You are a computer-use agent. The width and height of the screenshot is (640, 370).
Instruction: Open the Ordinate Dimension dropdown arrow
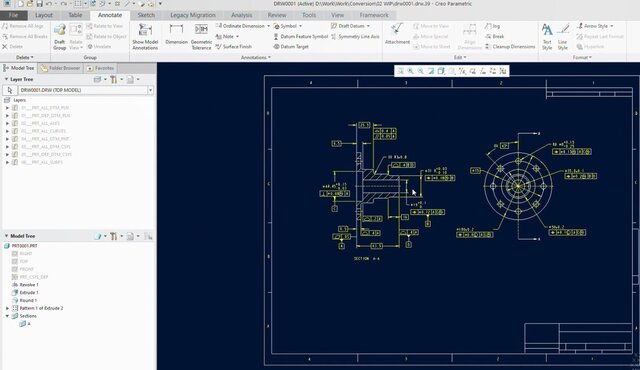point(268,26)
